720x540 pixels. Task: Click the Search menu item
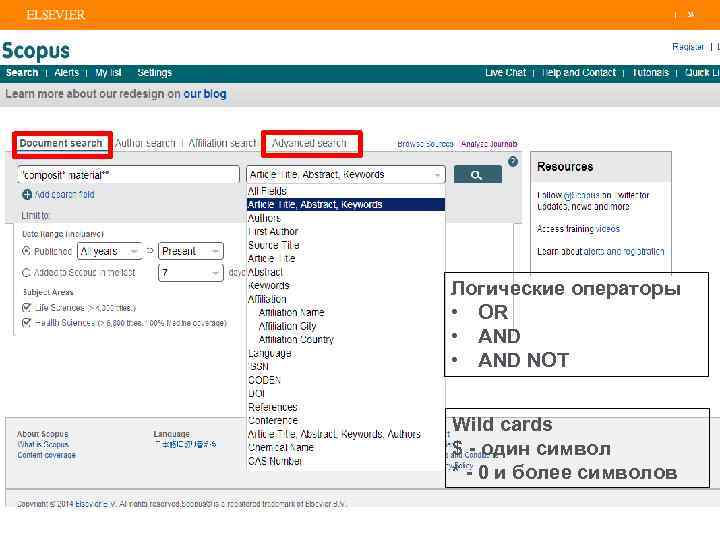tap(22, 73)
